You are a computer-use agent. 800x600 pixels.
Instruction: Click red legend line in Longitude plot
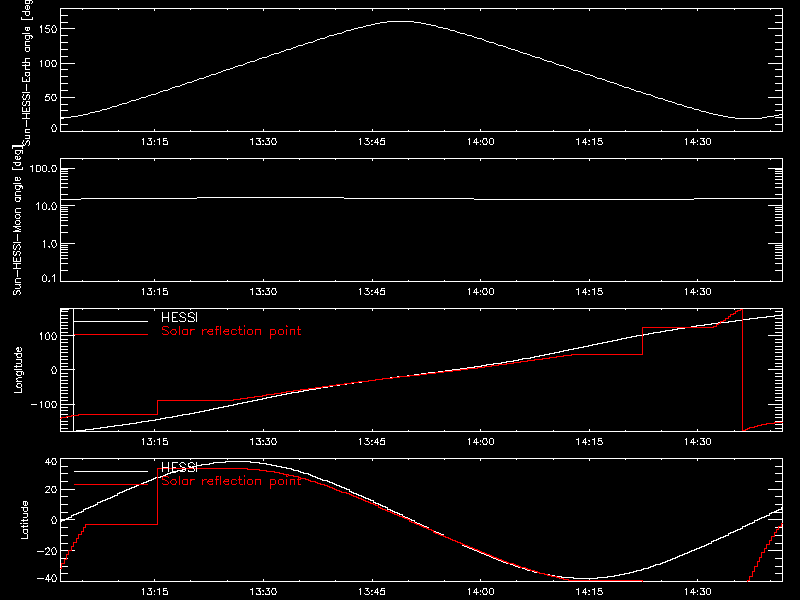coord(111,335)
